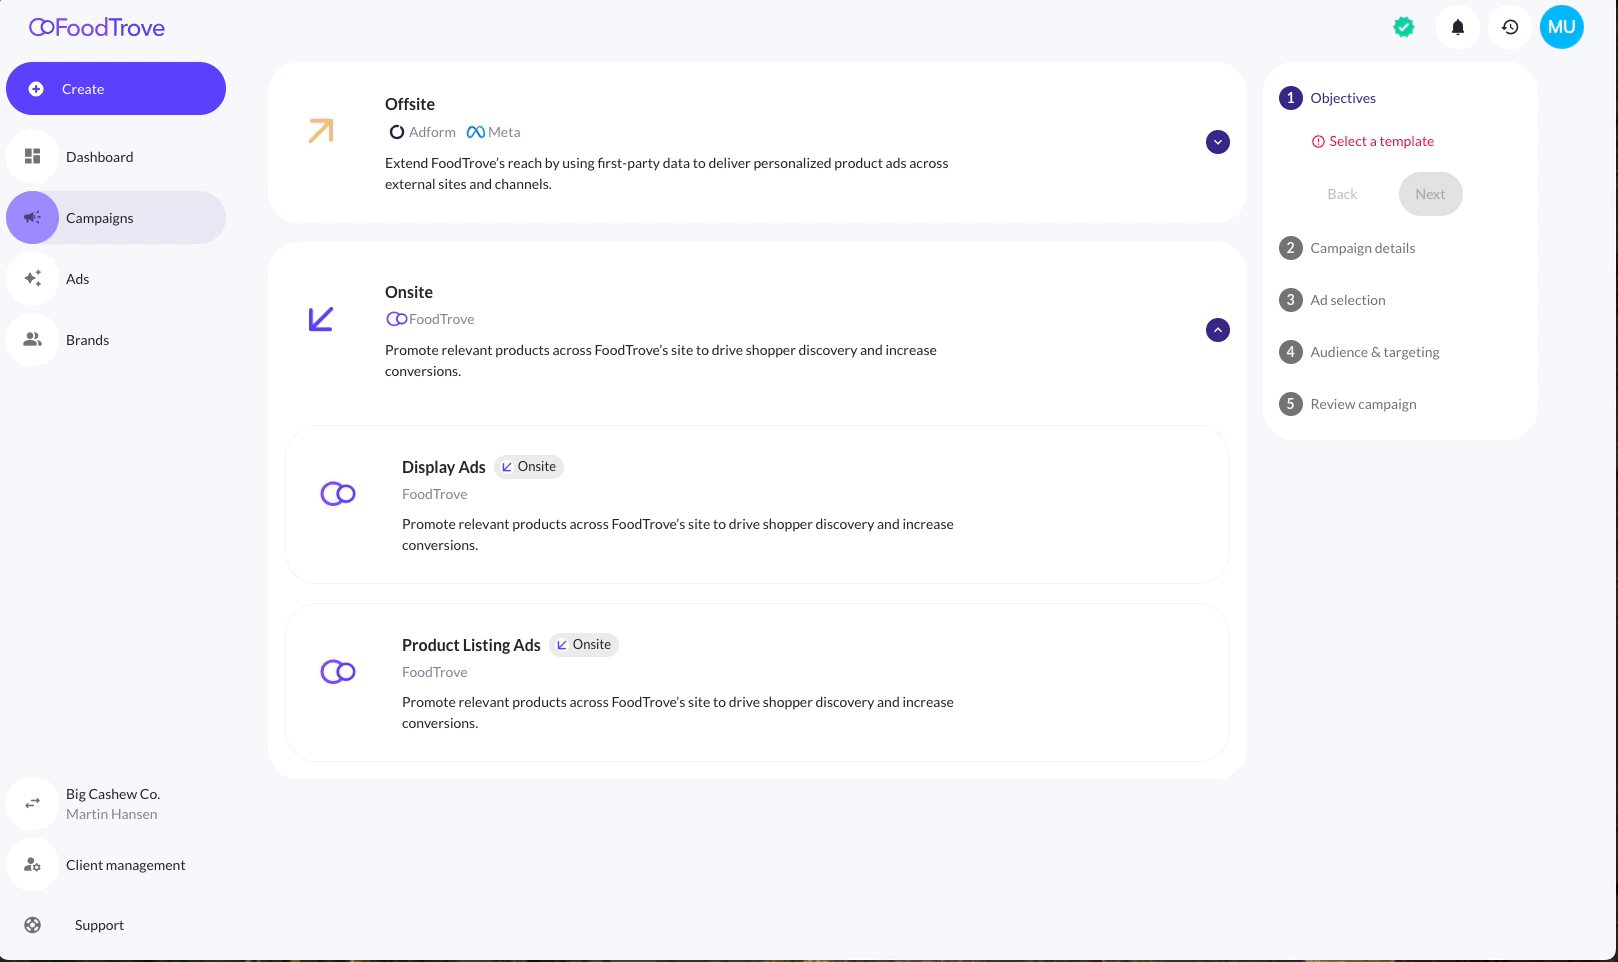
Task: Switch account via Big Cashew Co.
Action: point(116,804)
